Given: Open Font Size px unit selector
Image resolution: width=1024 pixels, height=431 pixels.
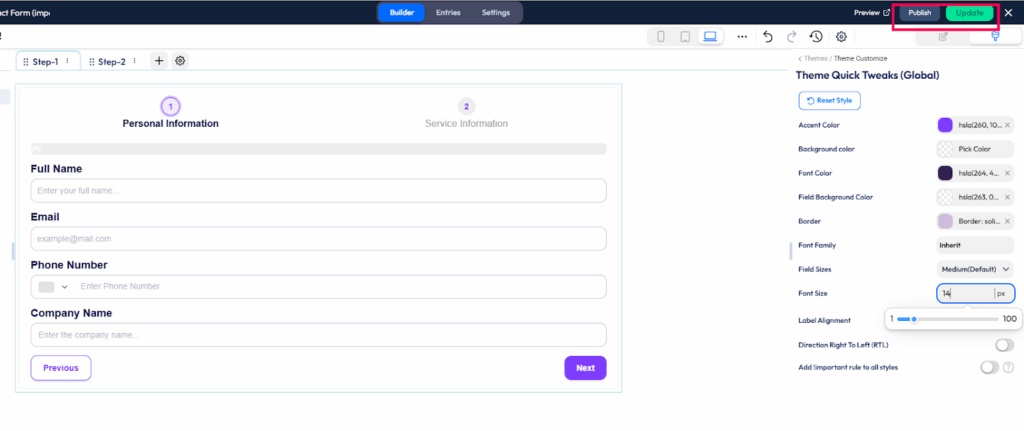Looking at the screenshot, I should click(1003, 293).
